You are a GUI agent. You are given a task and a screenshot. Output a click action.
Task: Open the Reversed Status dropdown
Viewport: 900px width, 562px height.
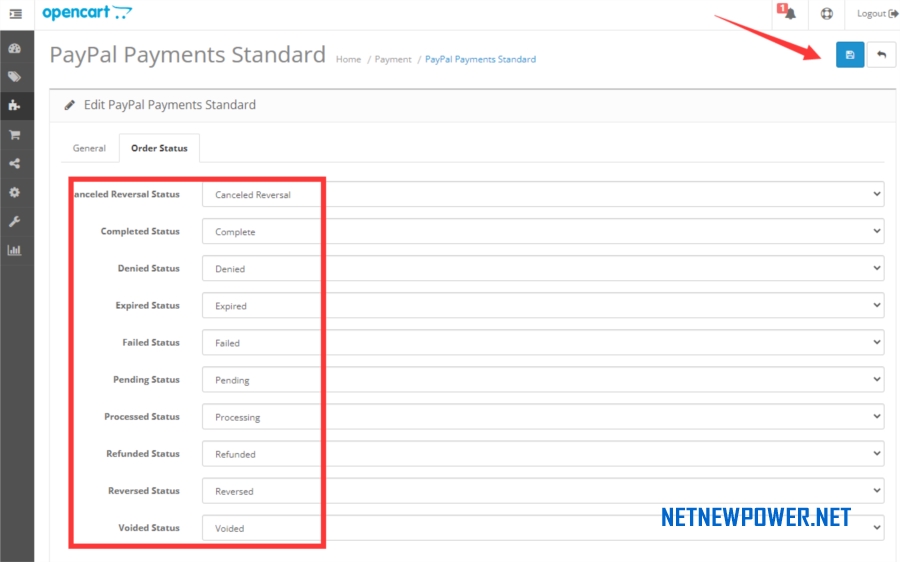(x=543, y=491)
